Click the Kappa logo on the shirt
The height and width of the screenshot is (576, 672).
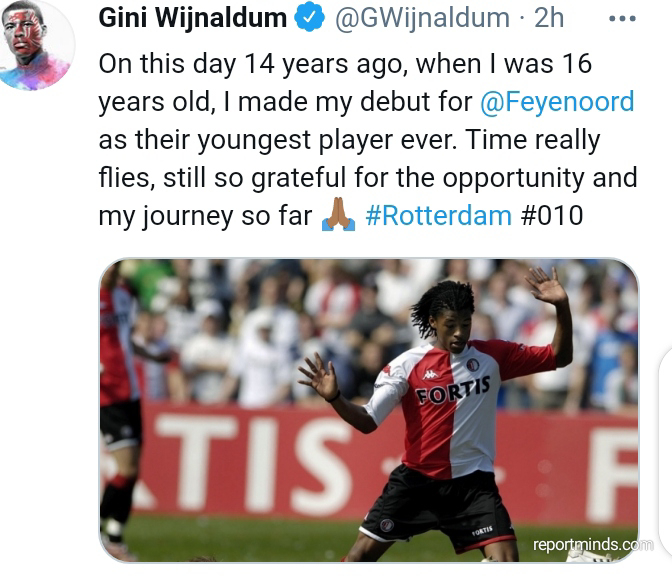coord(430,375)
